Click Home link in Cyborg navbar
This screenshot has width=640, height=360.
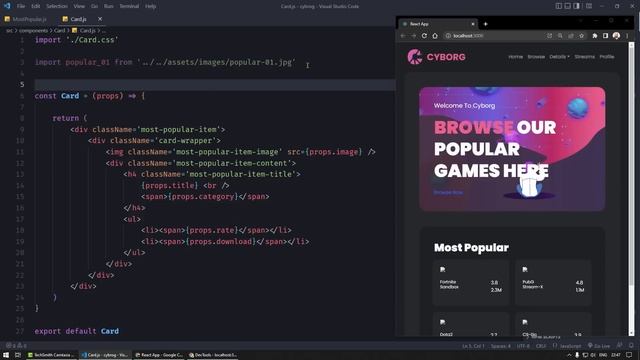point(516,57)
